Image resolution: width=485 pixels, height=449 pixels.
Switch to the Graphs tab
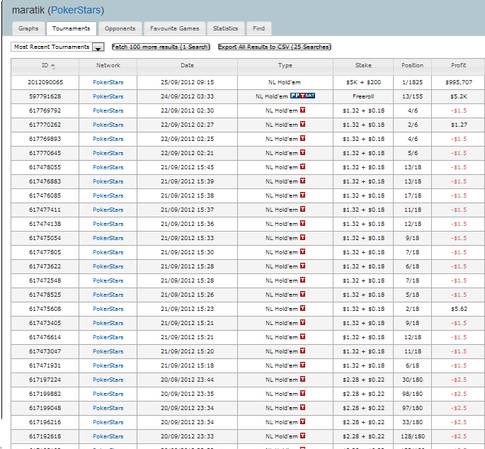pos(28,29)
